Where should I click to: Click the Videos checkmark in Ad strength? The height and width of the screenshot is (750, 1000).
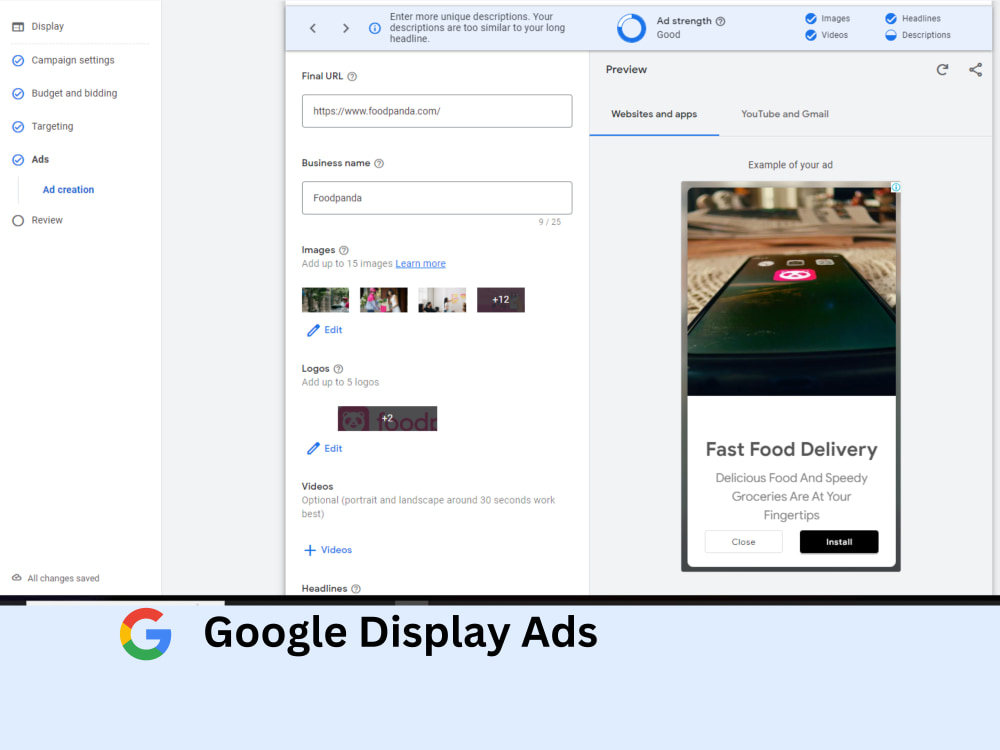click(x=811, y=35)
